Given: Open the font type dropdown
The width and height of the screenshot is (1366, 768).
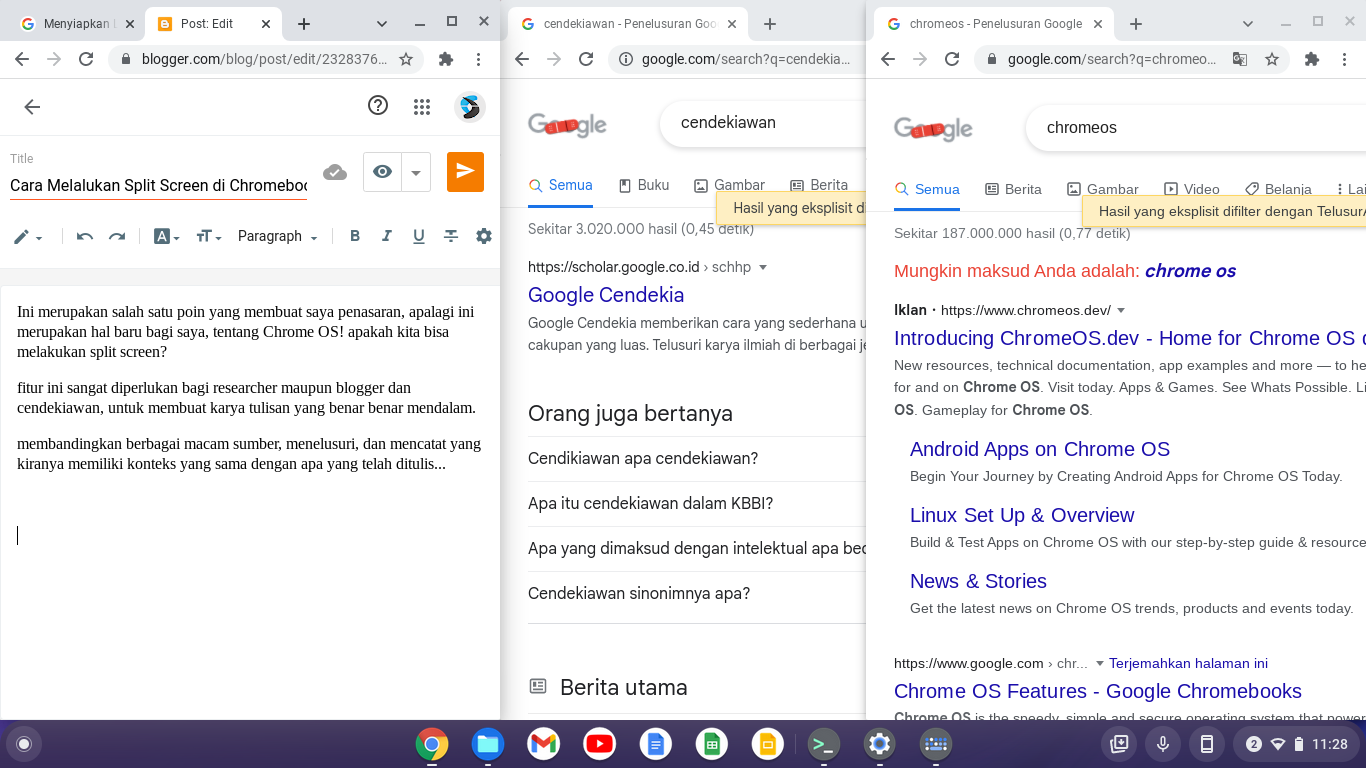Looking at the screenshot, I should click(166, 237).
